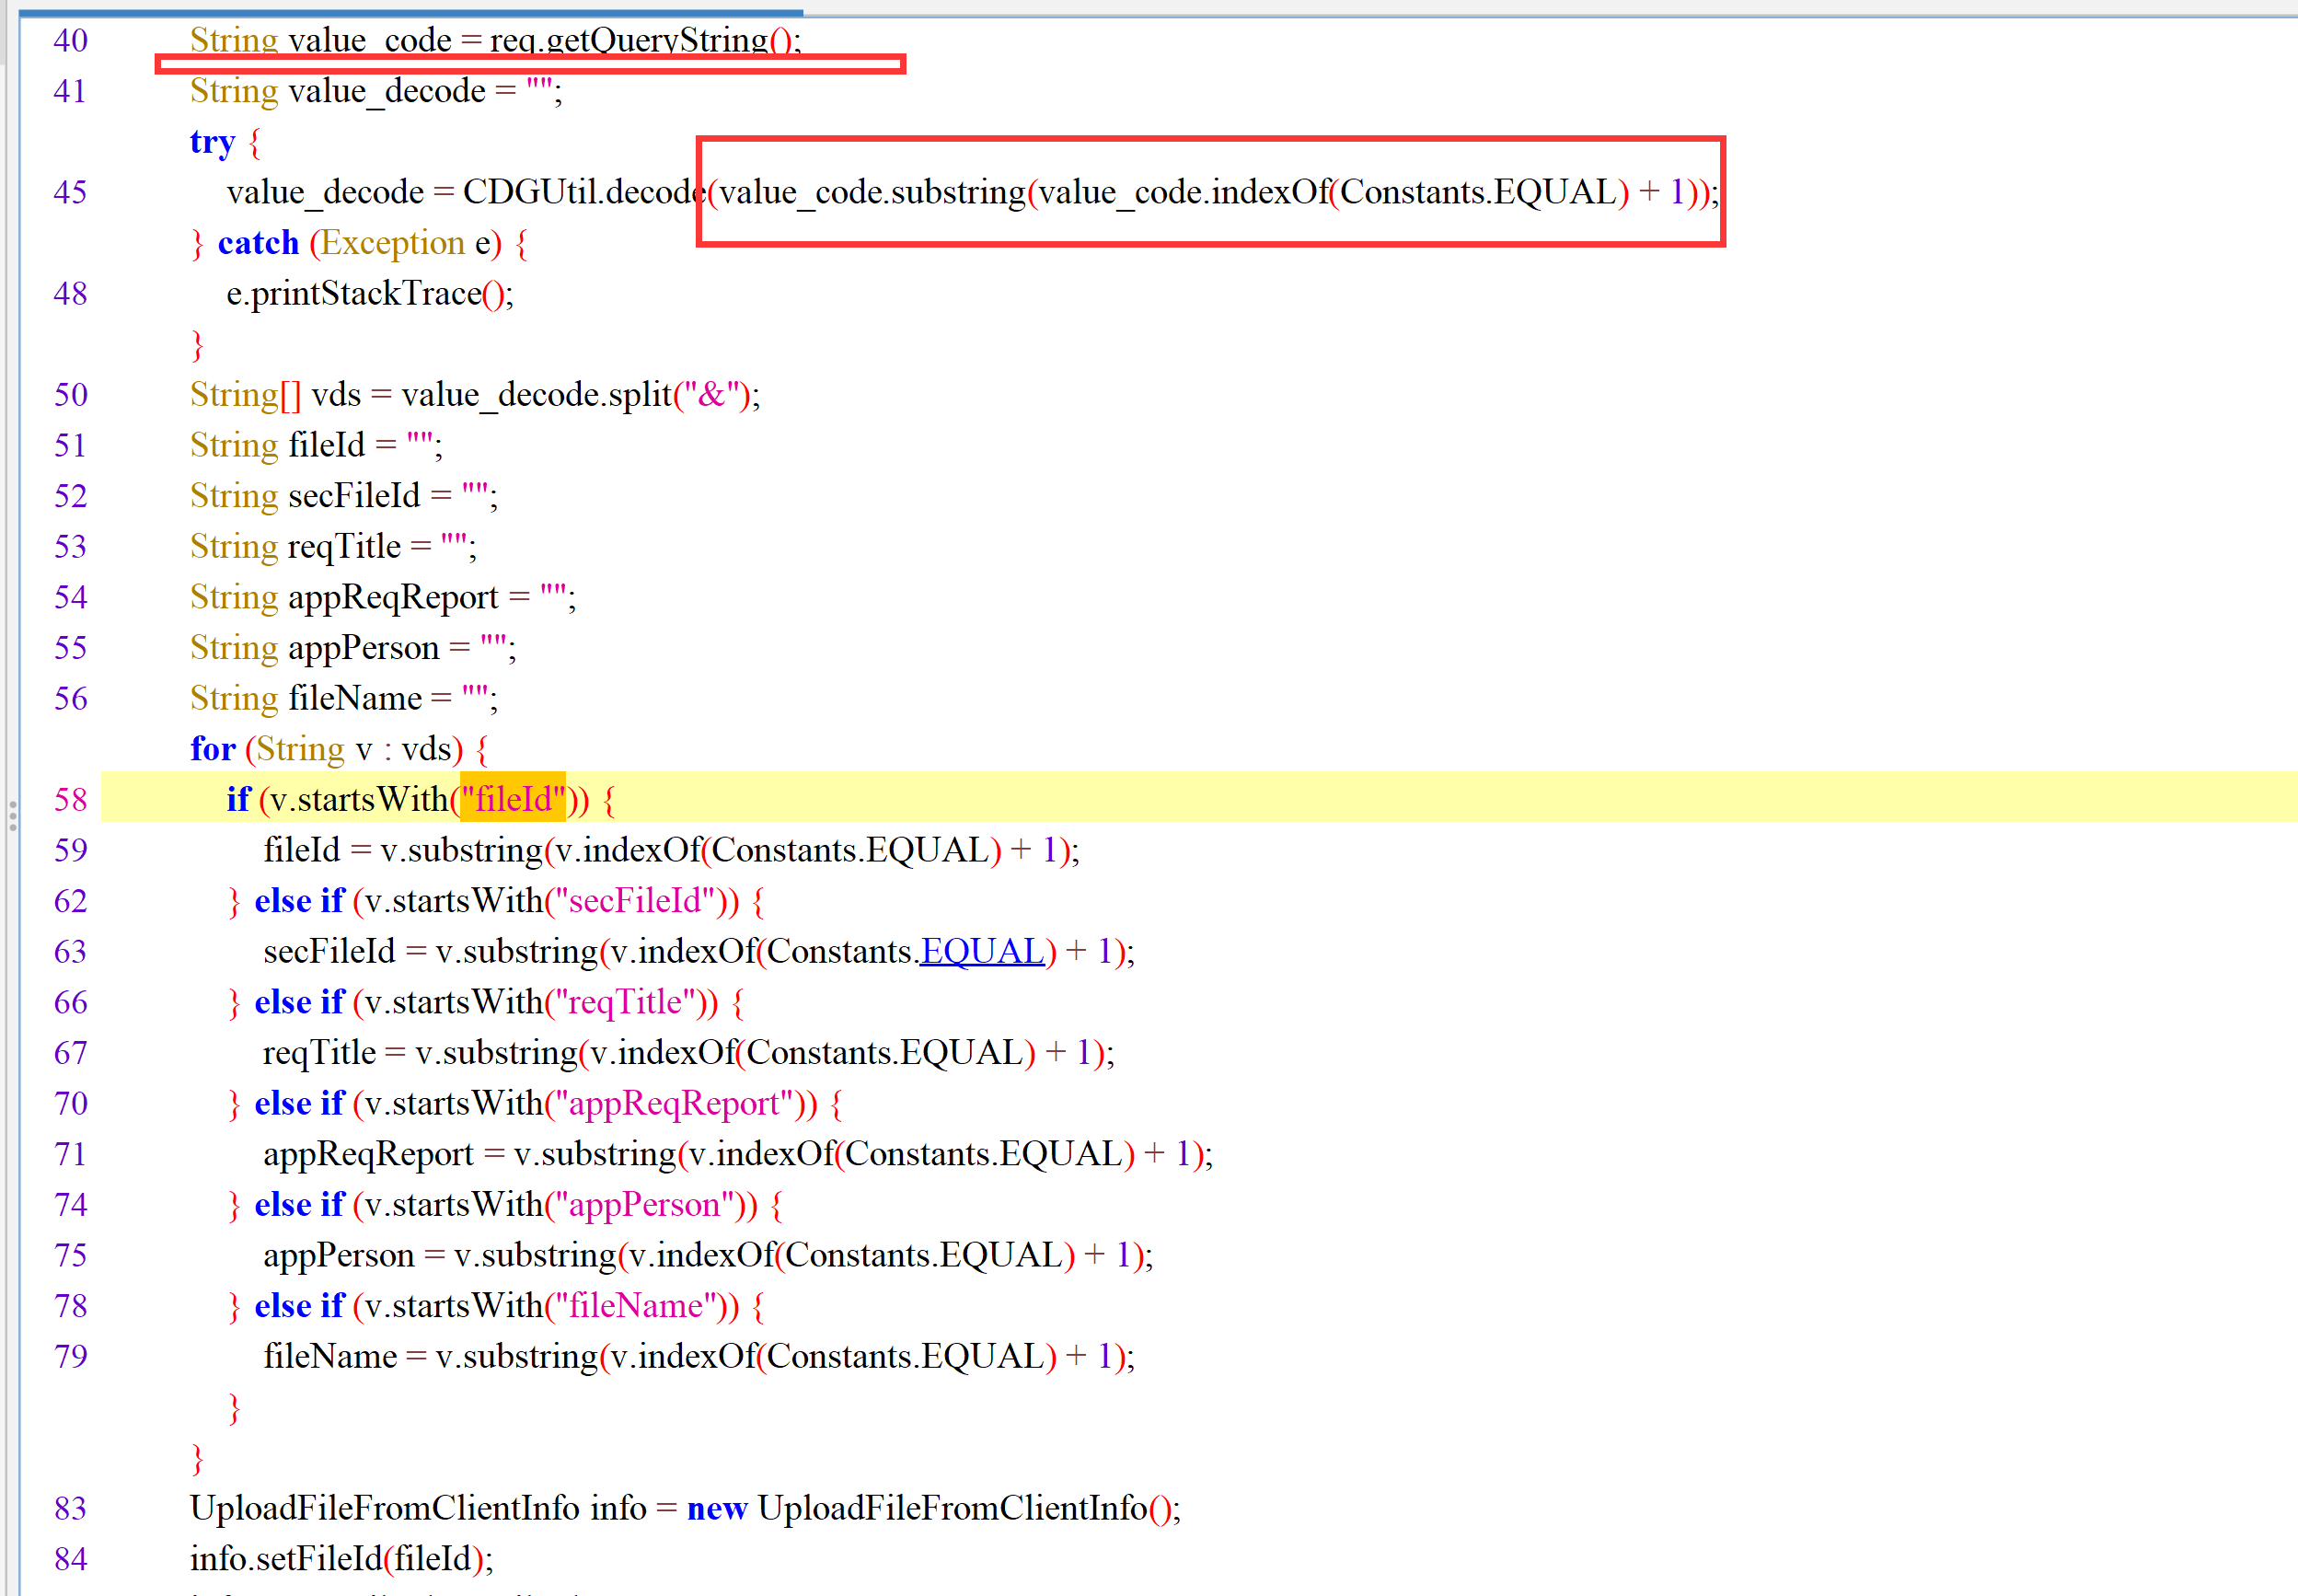
Task: Click line number 83 in the gutter
Action: (71, 1509)
